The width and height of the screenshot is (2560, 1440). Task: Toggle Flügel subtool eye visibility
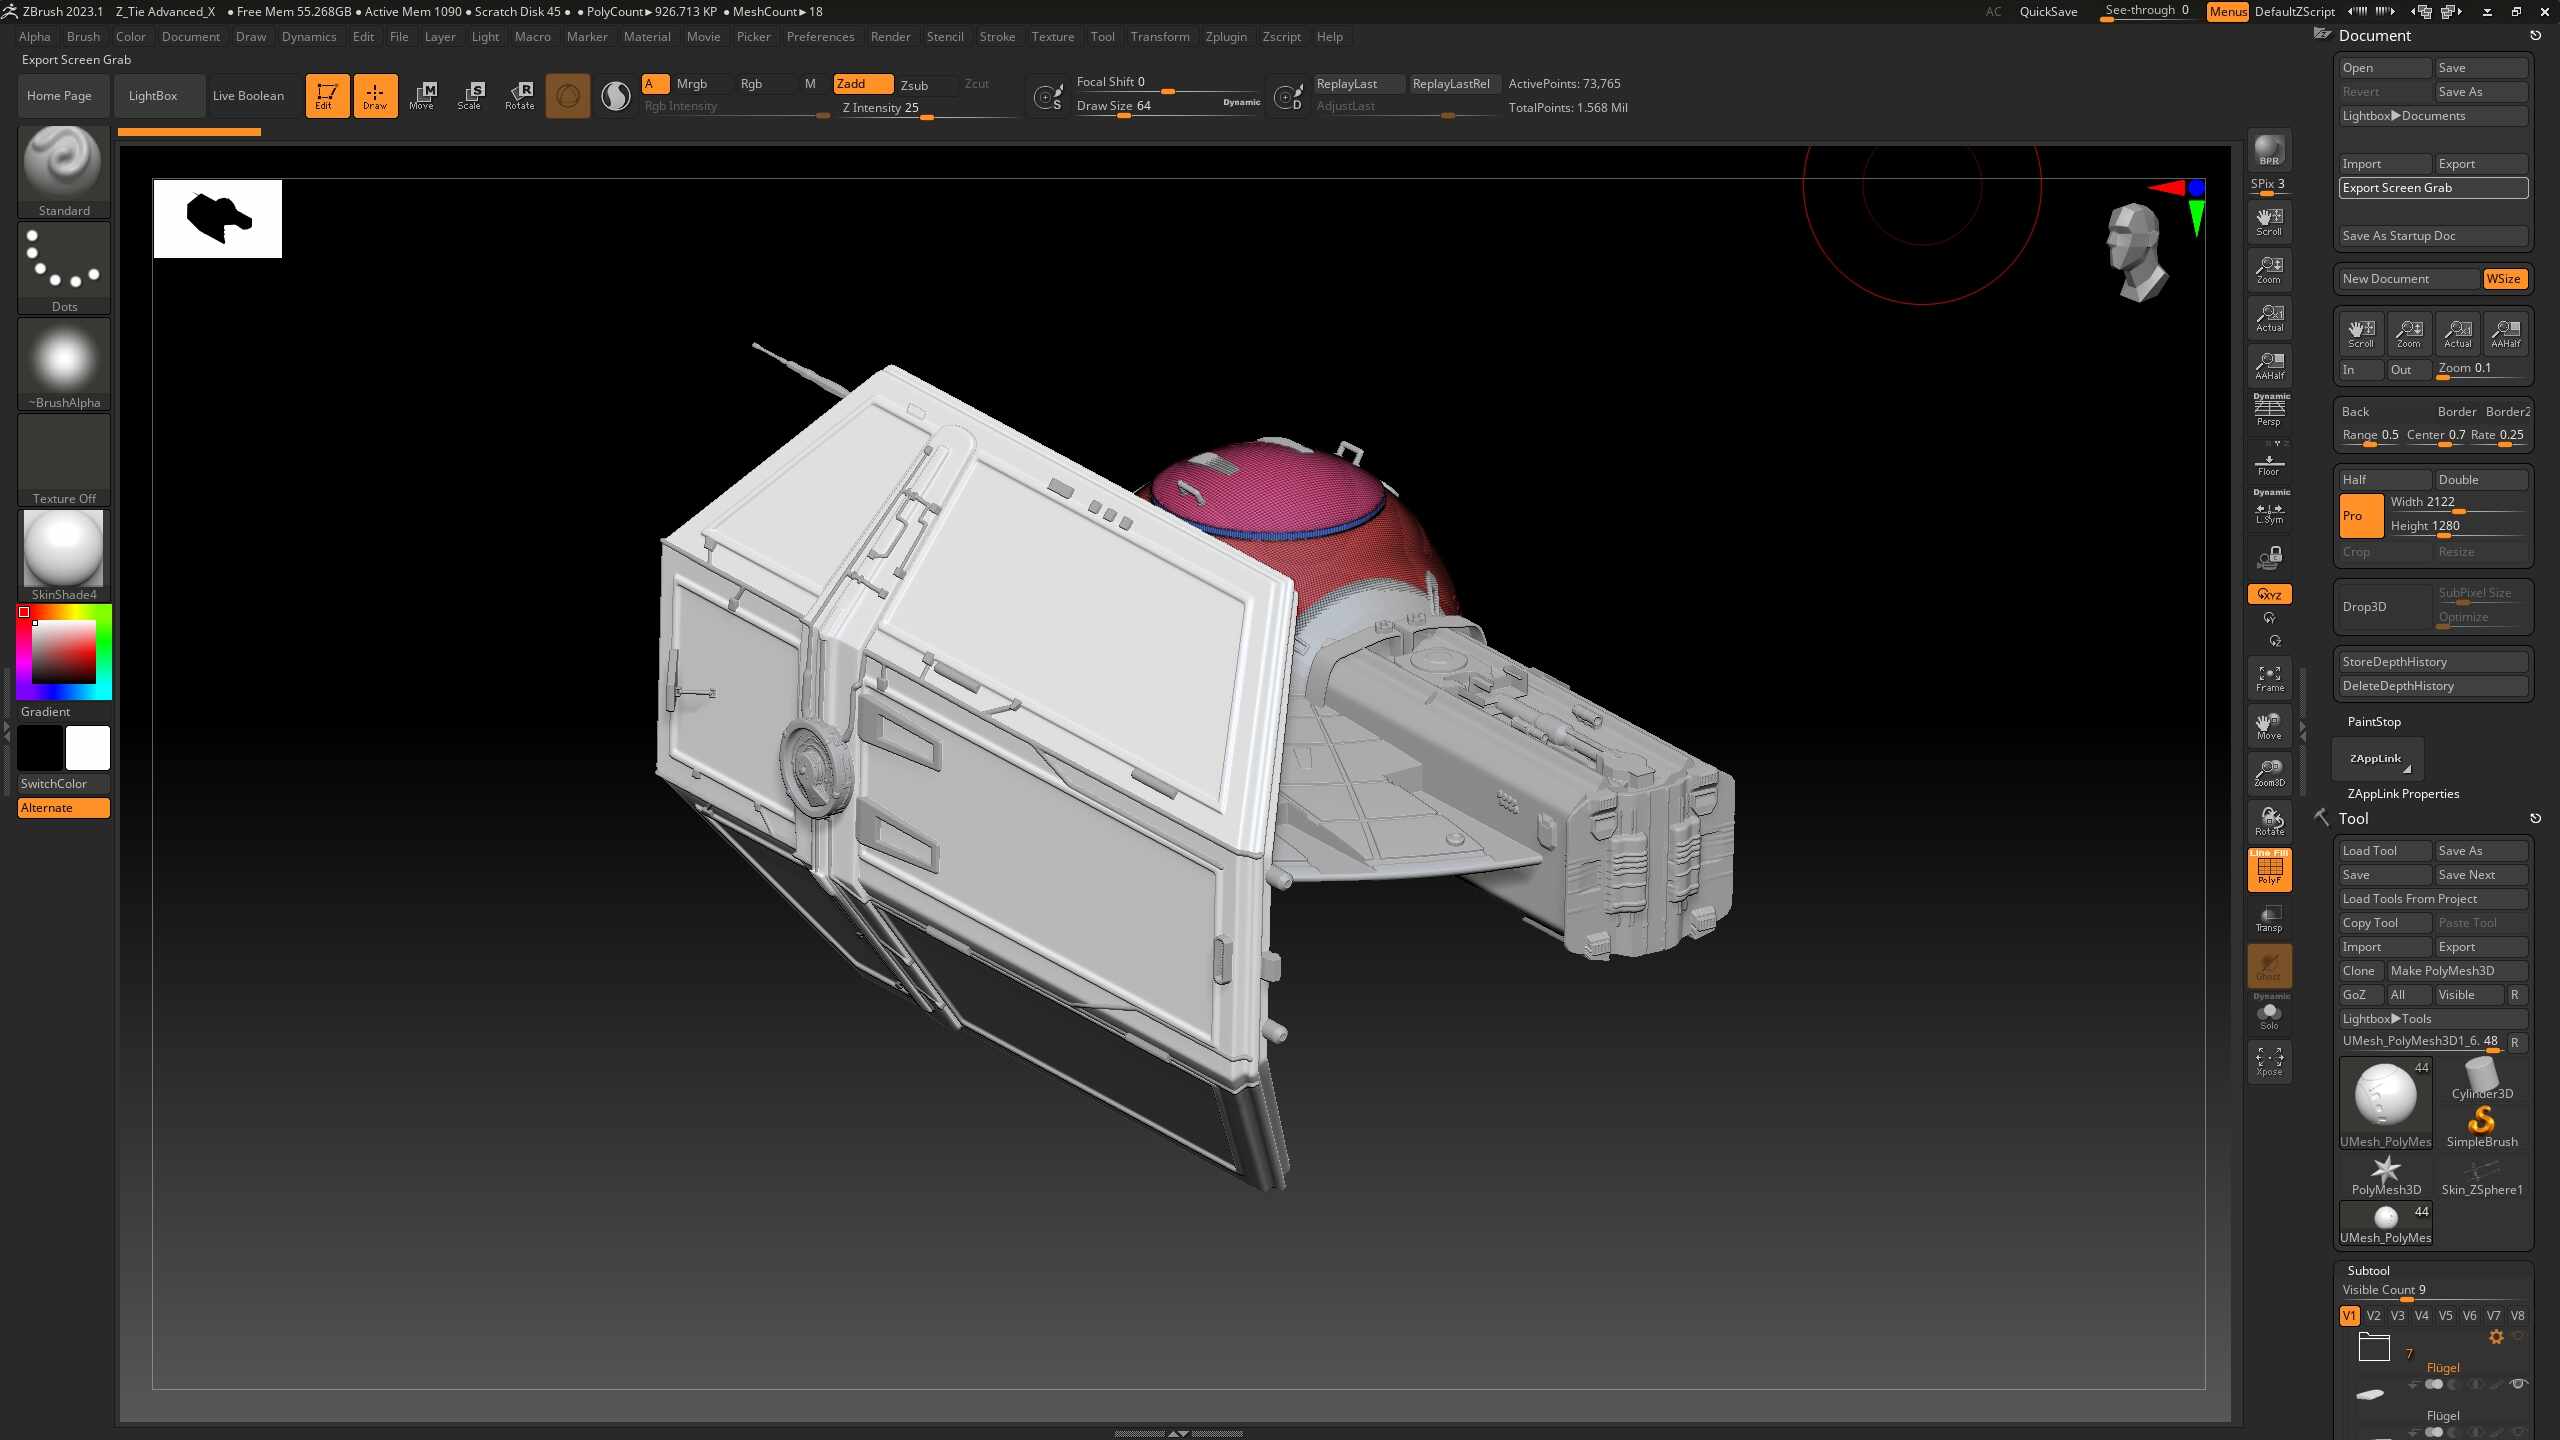2518,1384
